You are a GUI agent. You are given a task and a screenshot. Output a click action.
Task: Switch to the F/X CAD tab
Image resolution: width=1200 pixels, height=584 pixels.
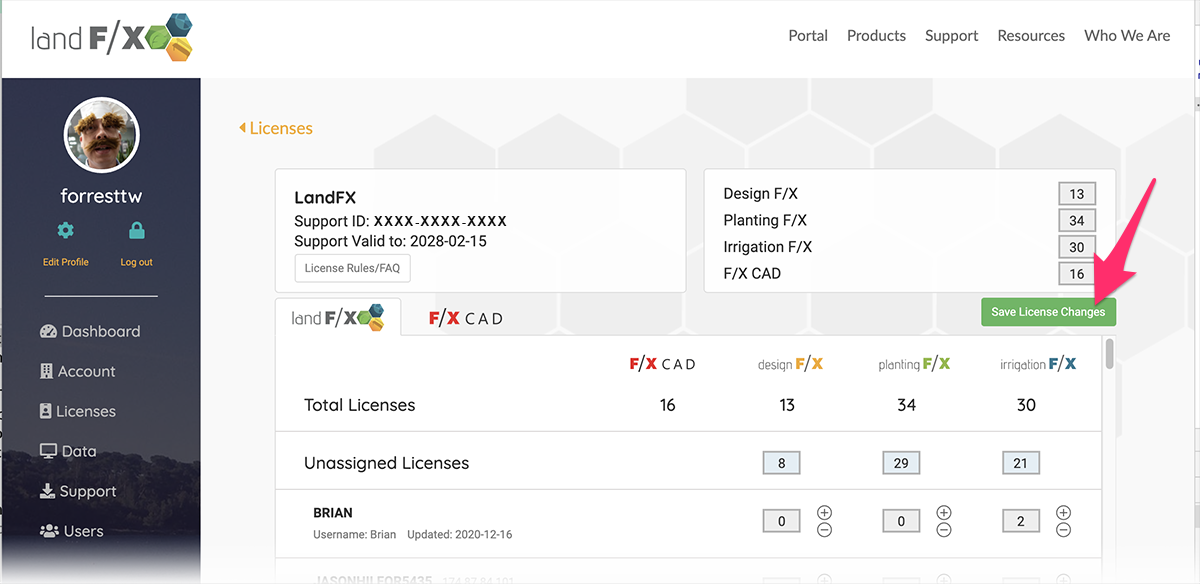[466, 318]
